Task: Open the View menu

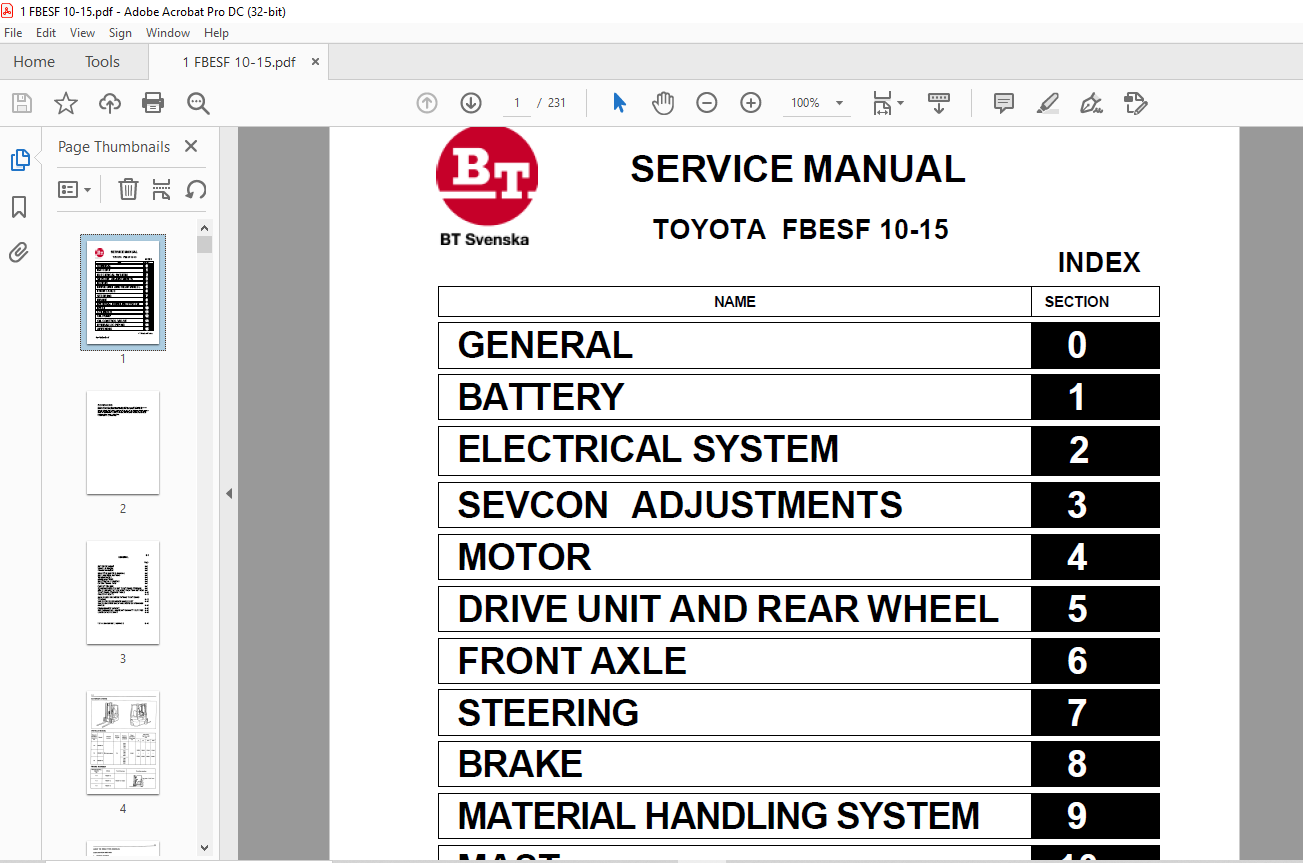Action: point(83,33)
